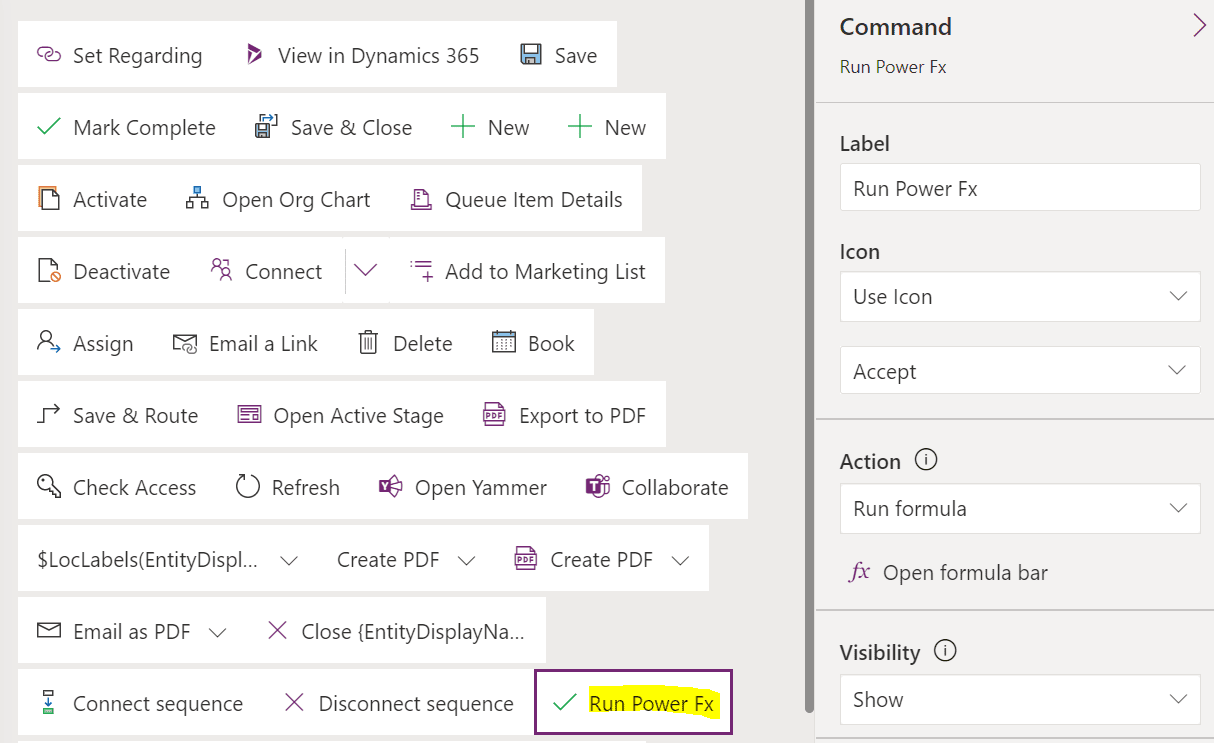Screen dimensions: 1214x743
Task: Click the Save & Close icon
Action: click(266, 127)
